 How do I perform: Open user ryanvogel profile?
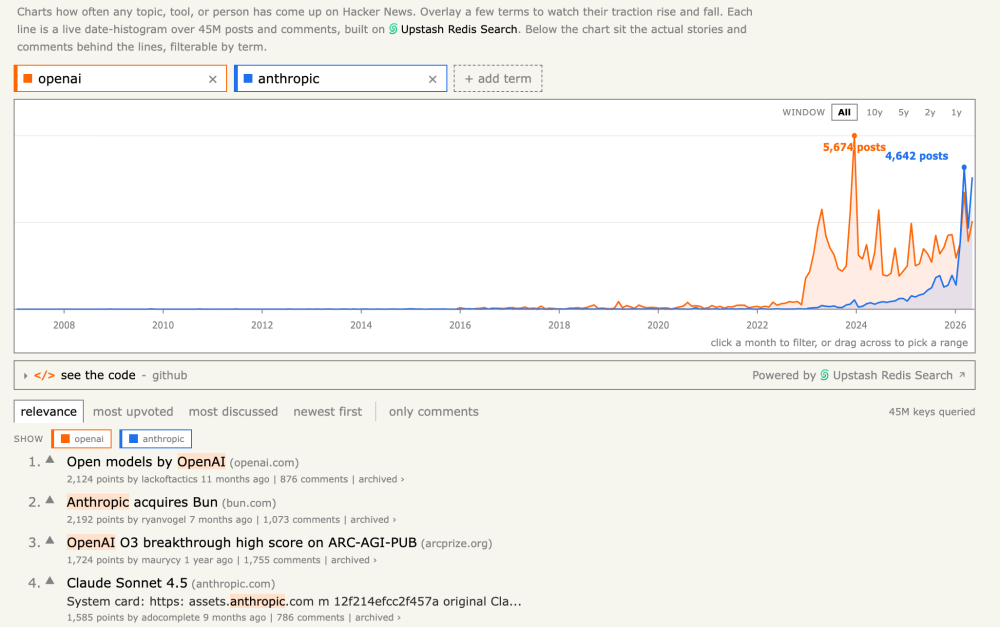(x=163, y=520)
